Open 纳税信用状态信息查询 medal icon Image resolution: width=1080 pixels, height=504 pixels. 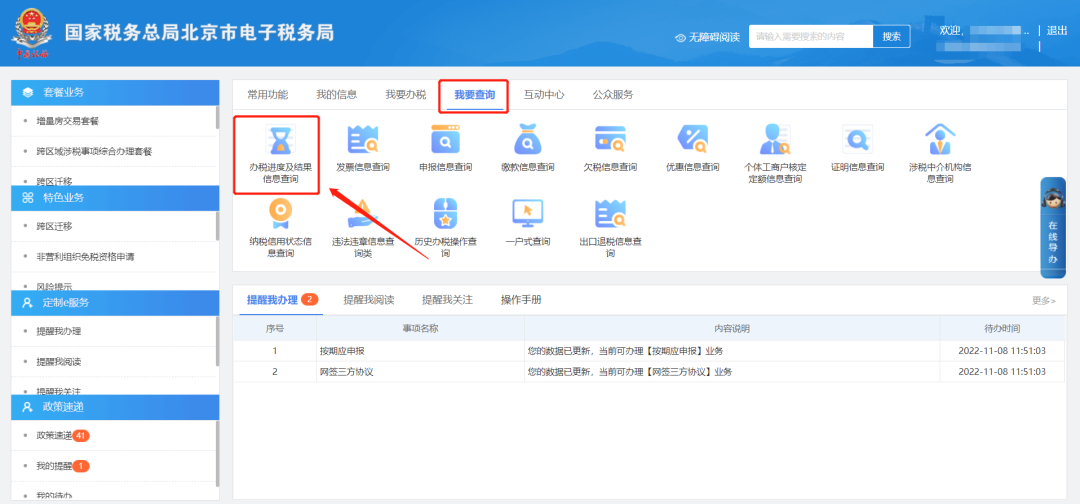tap(280, 214)
